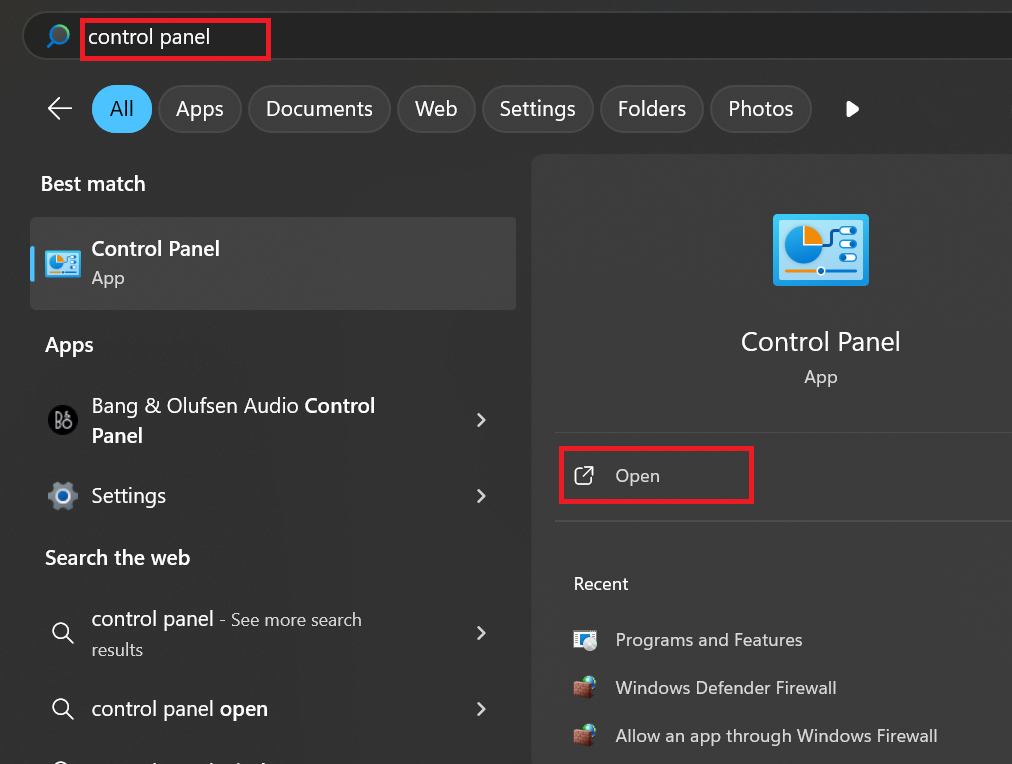Click magnifier icon next to "control panel - See more"

pos(63,632)
